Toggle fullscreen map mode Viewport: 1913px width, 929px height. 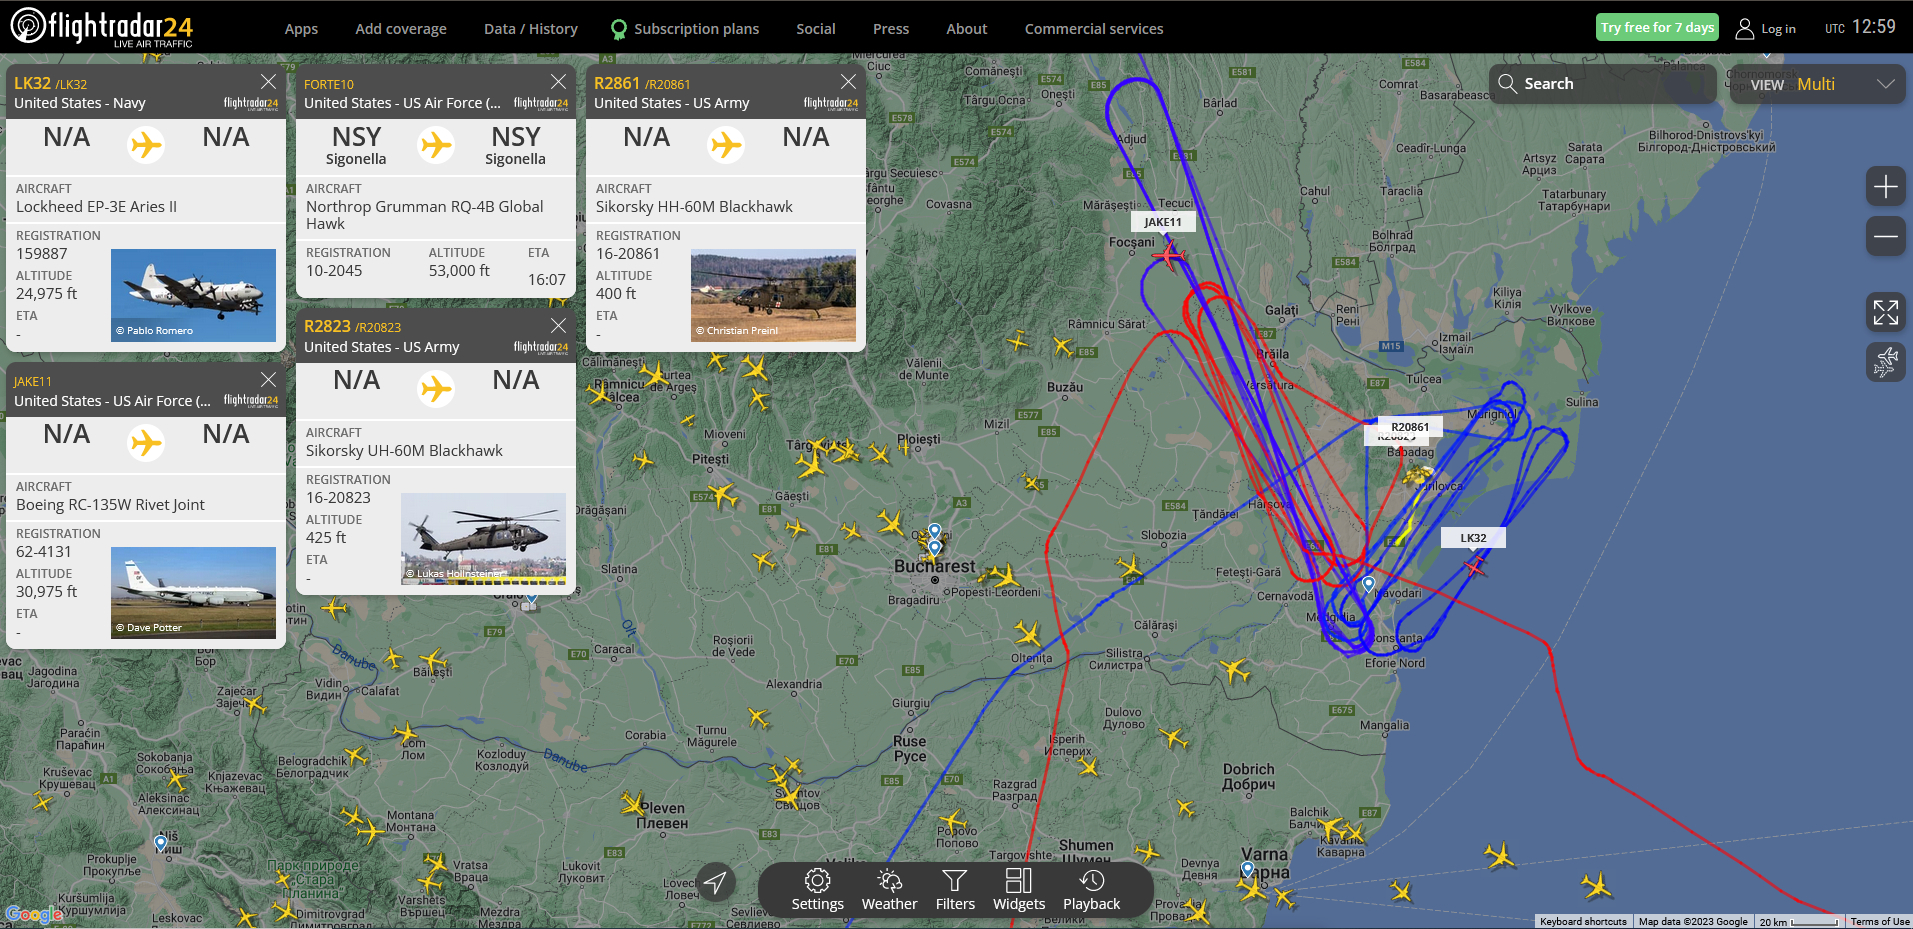(x=1885, y=312)
